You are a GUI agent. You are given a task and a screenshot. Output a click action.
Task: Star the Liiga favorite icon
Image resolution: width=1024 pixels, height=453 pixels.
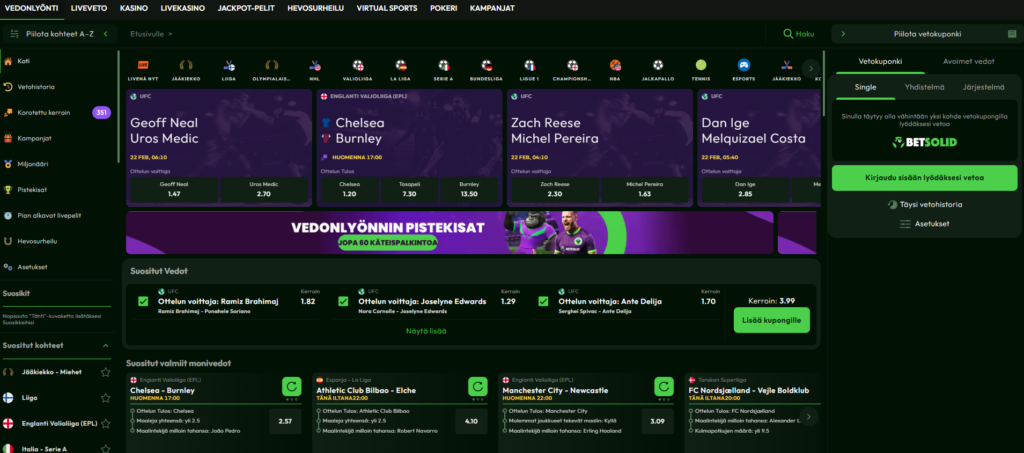click(105, 398)
